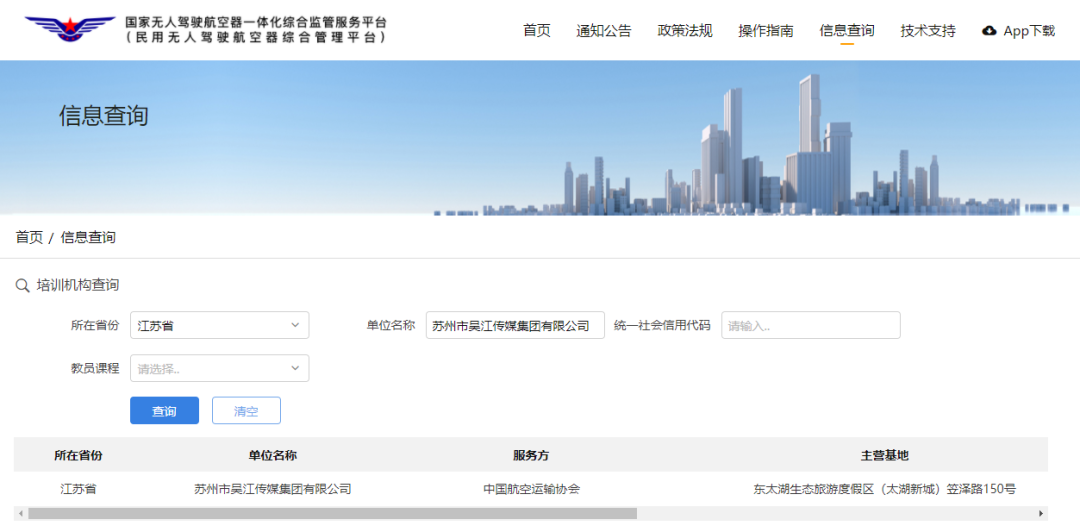Click 苏州市吴江传媒集团有限公司 in the result row

(273, 489)
